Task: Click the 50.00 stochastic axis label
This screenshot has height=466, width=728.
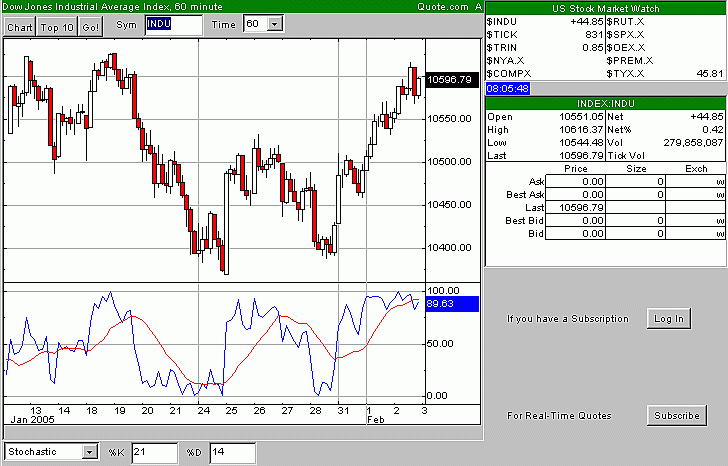Action: tap(440, 344)
